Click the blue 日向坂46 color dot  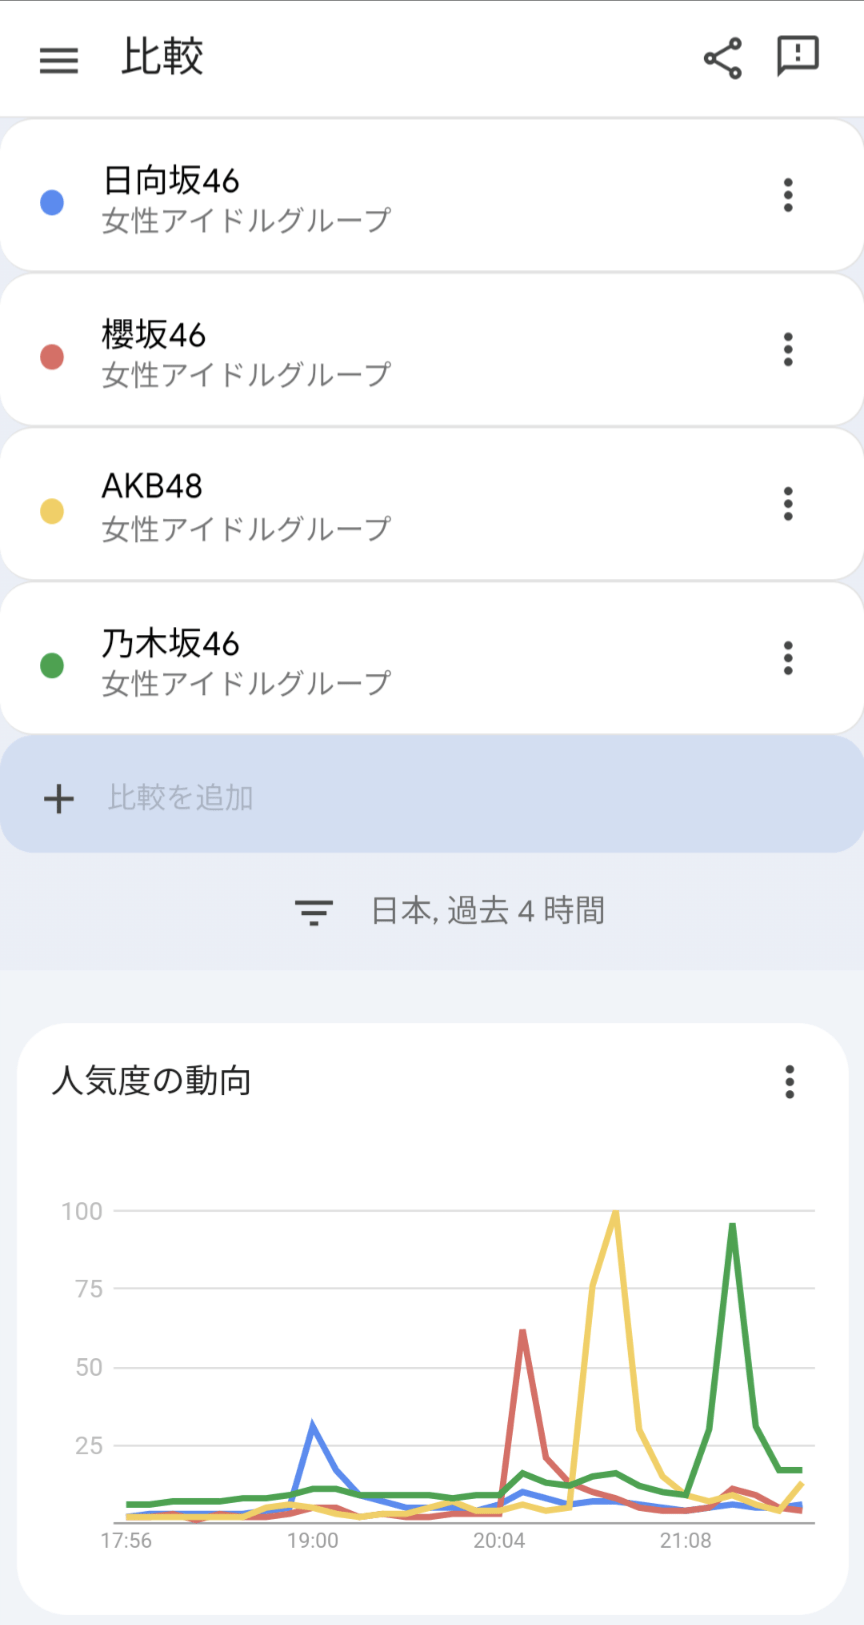pos(52,203)
